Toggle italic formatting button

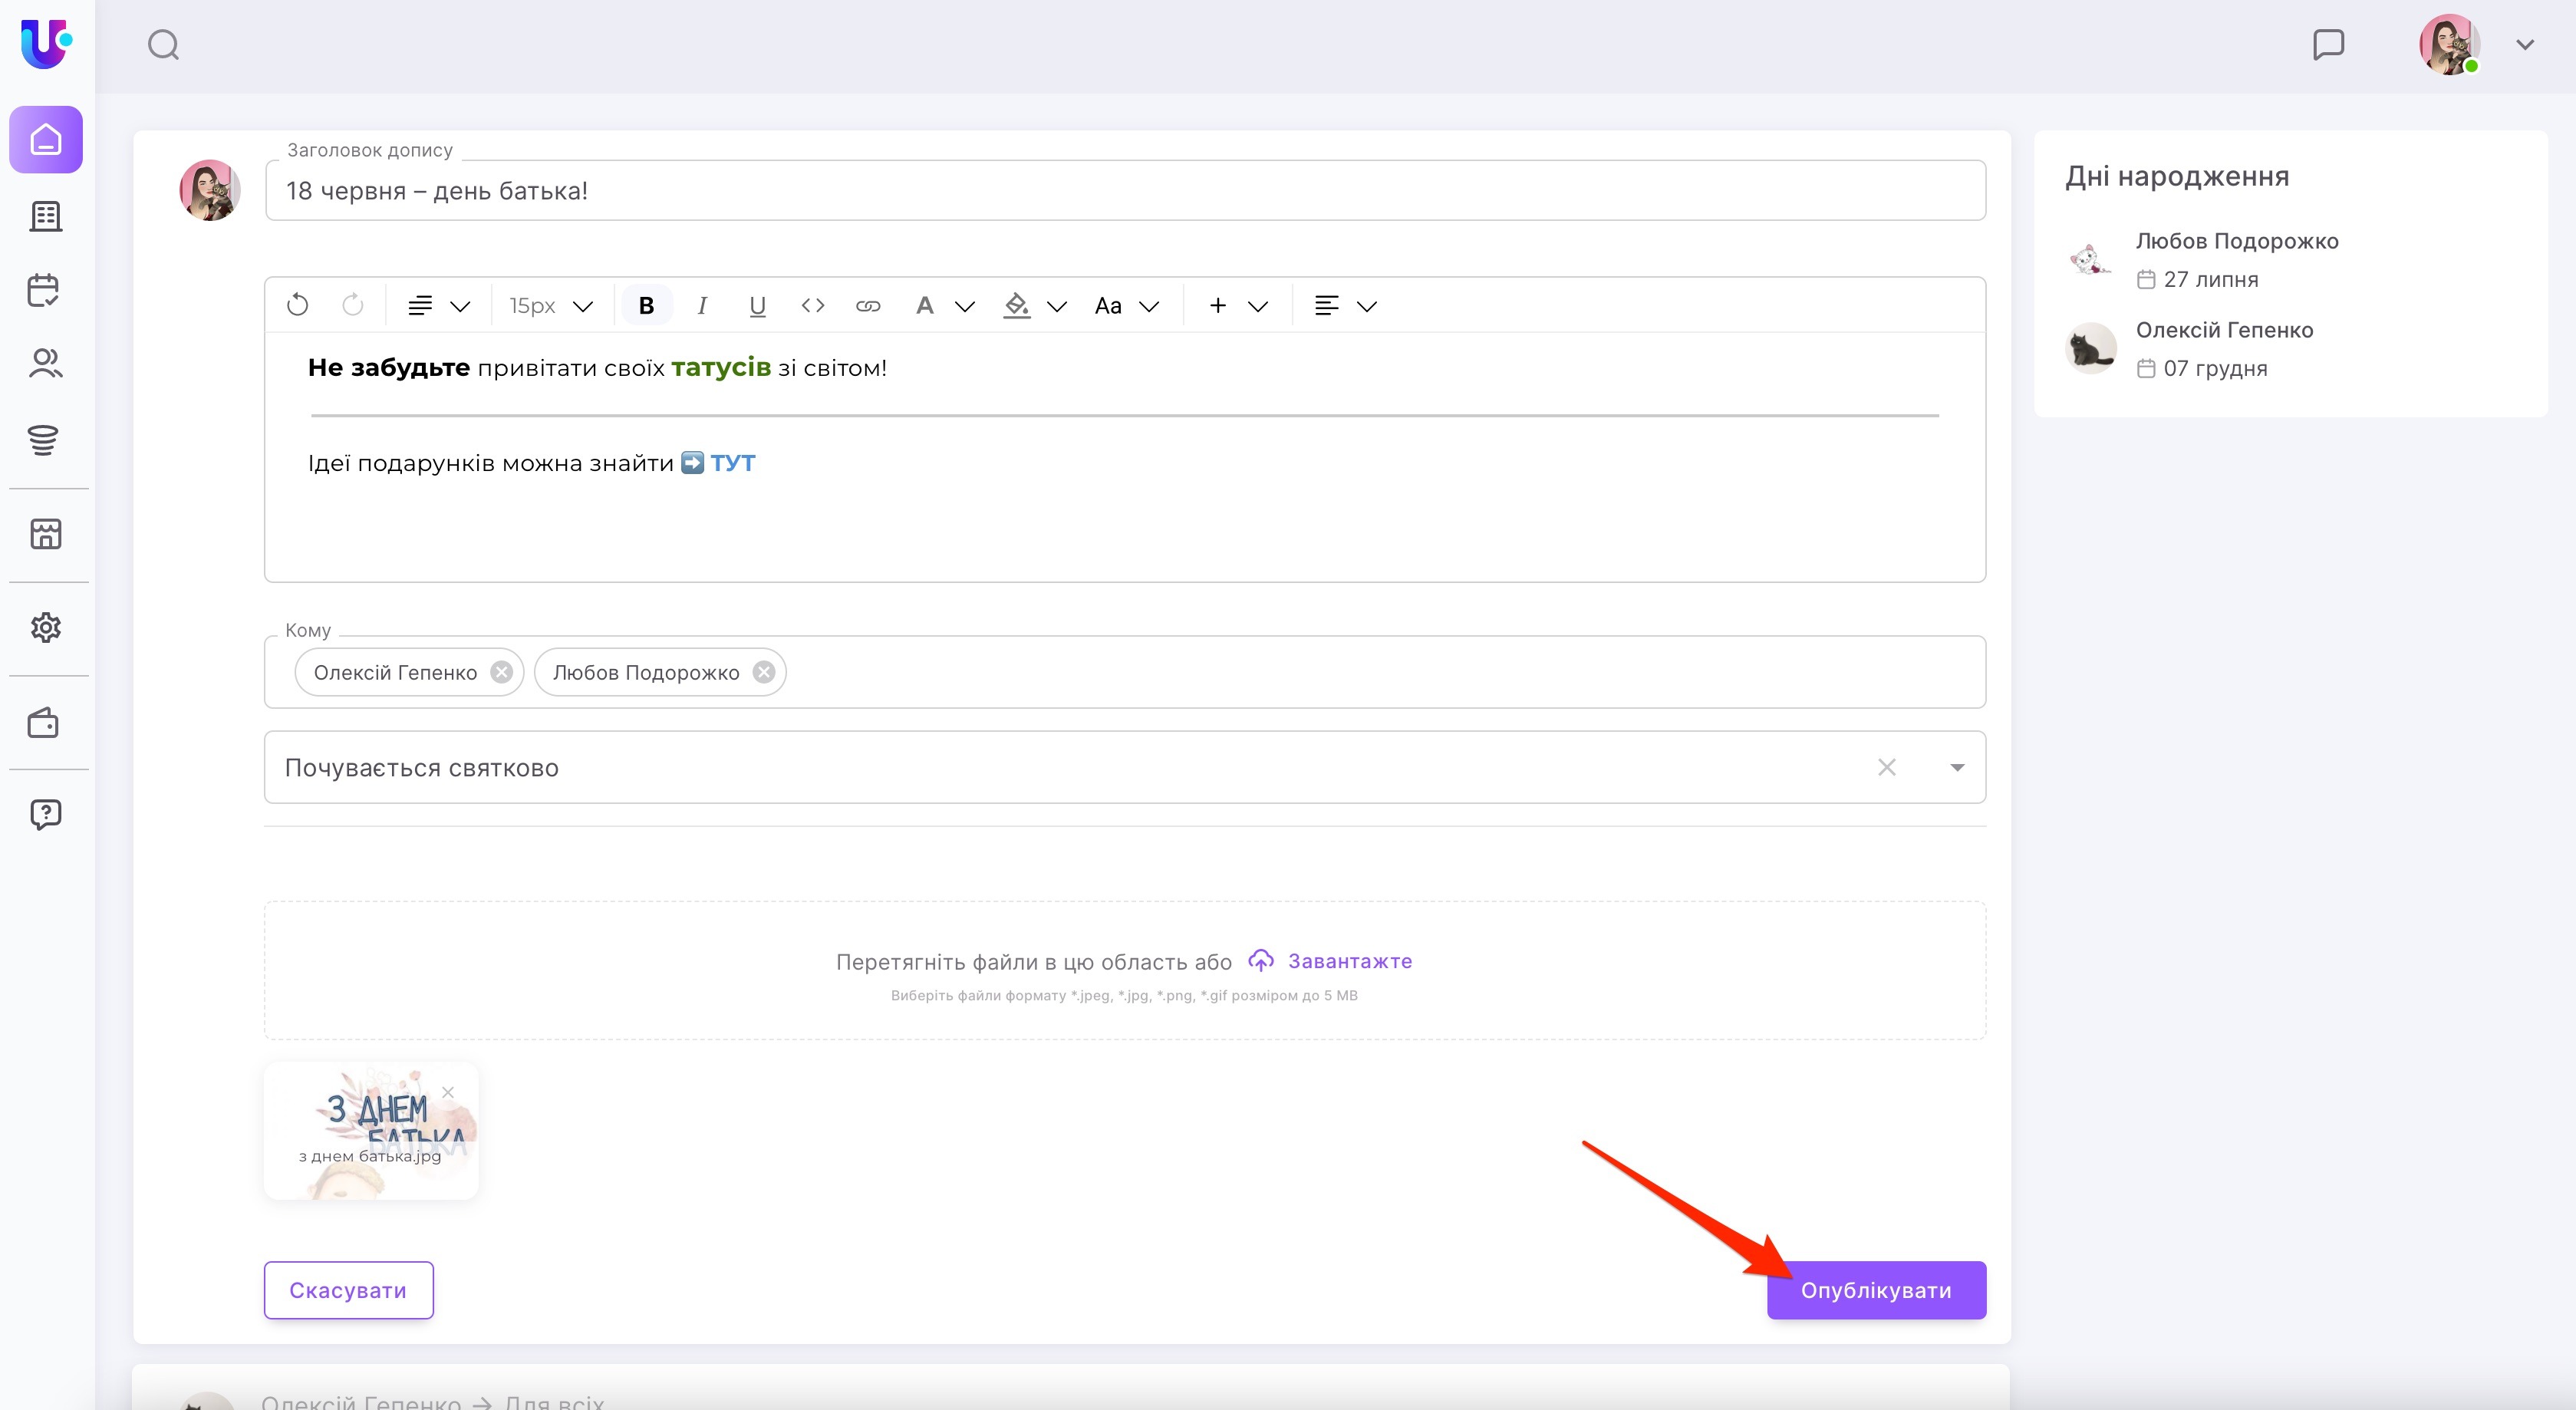click(x=702, y=305)
